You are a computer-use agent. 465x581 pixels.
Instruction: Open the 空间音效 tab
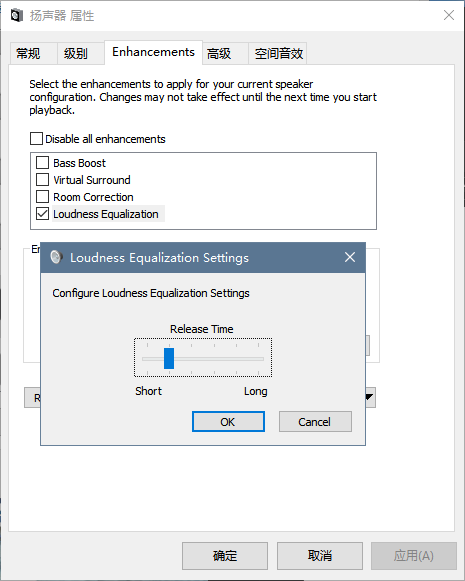tap(278, 54)
